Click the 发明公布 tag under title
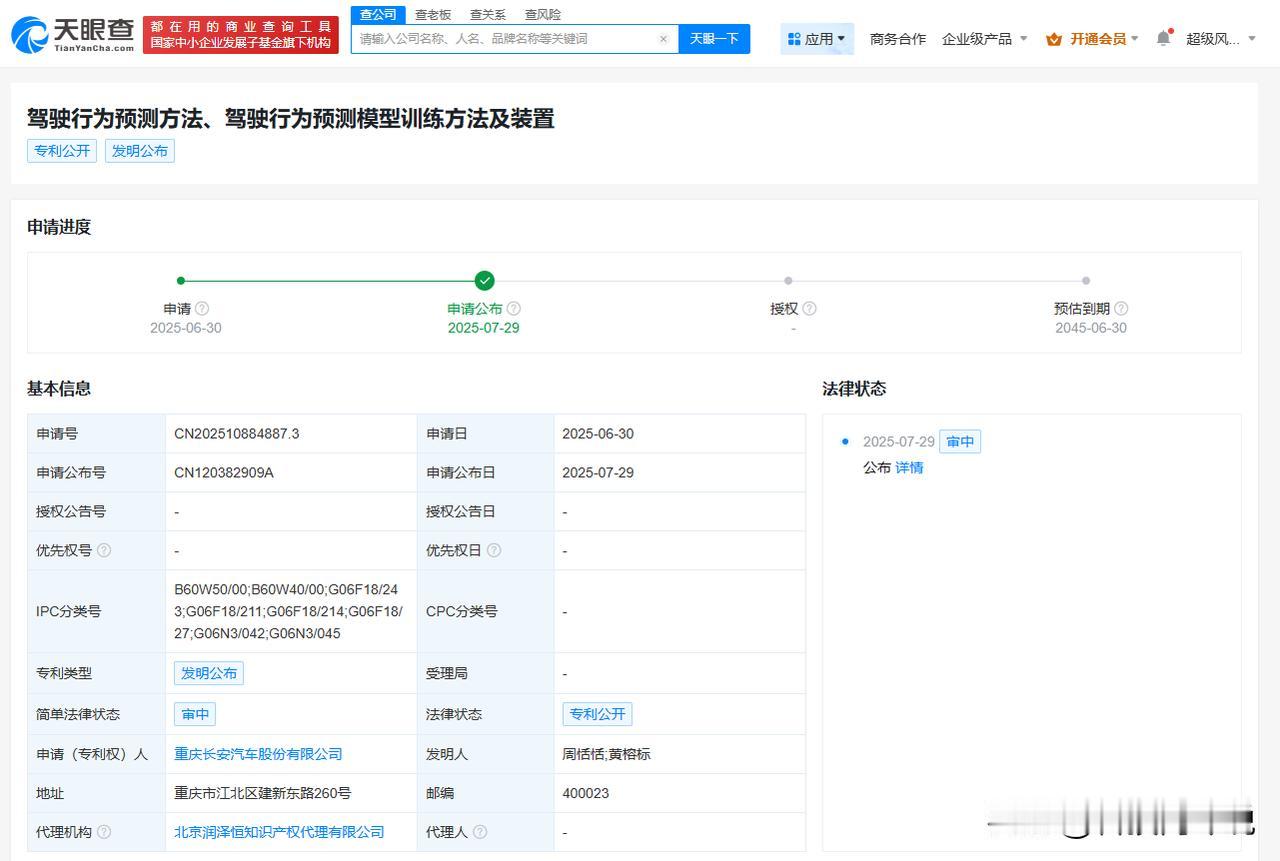This screenshot has width=1280, height=861. 140,151
